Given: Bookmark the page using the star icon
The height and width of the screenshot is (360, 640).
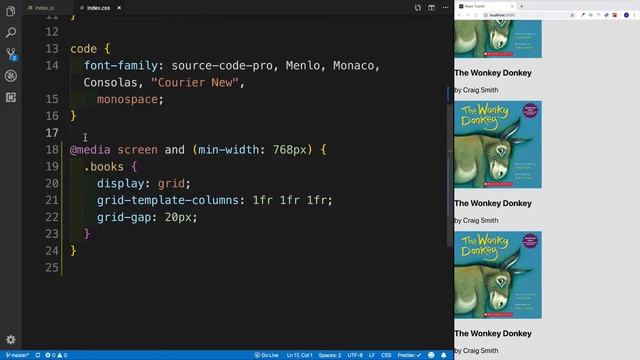Looking at the screenshot, I should (x=572, y=15).
